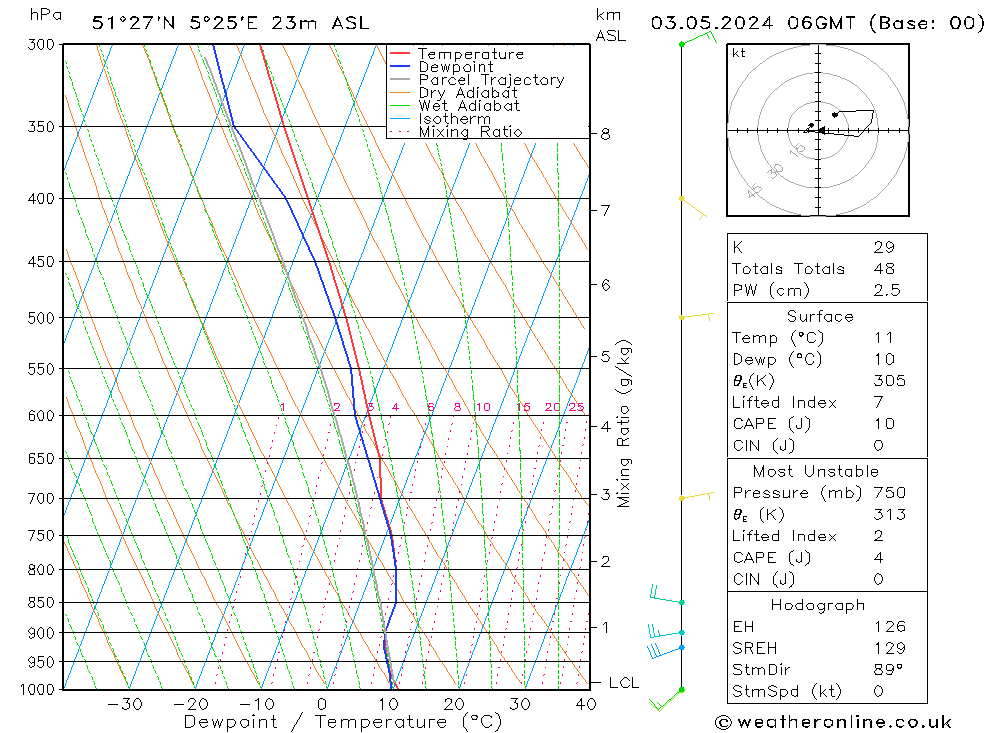Image resolution: width=1000 pixels, height=733 pixels.
Task: Click the Most Unstable section heading
Action: coord(816,472)
